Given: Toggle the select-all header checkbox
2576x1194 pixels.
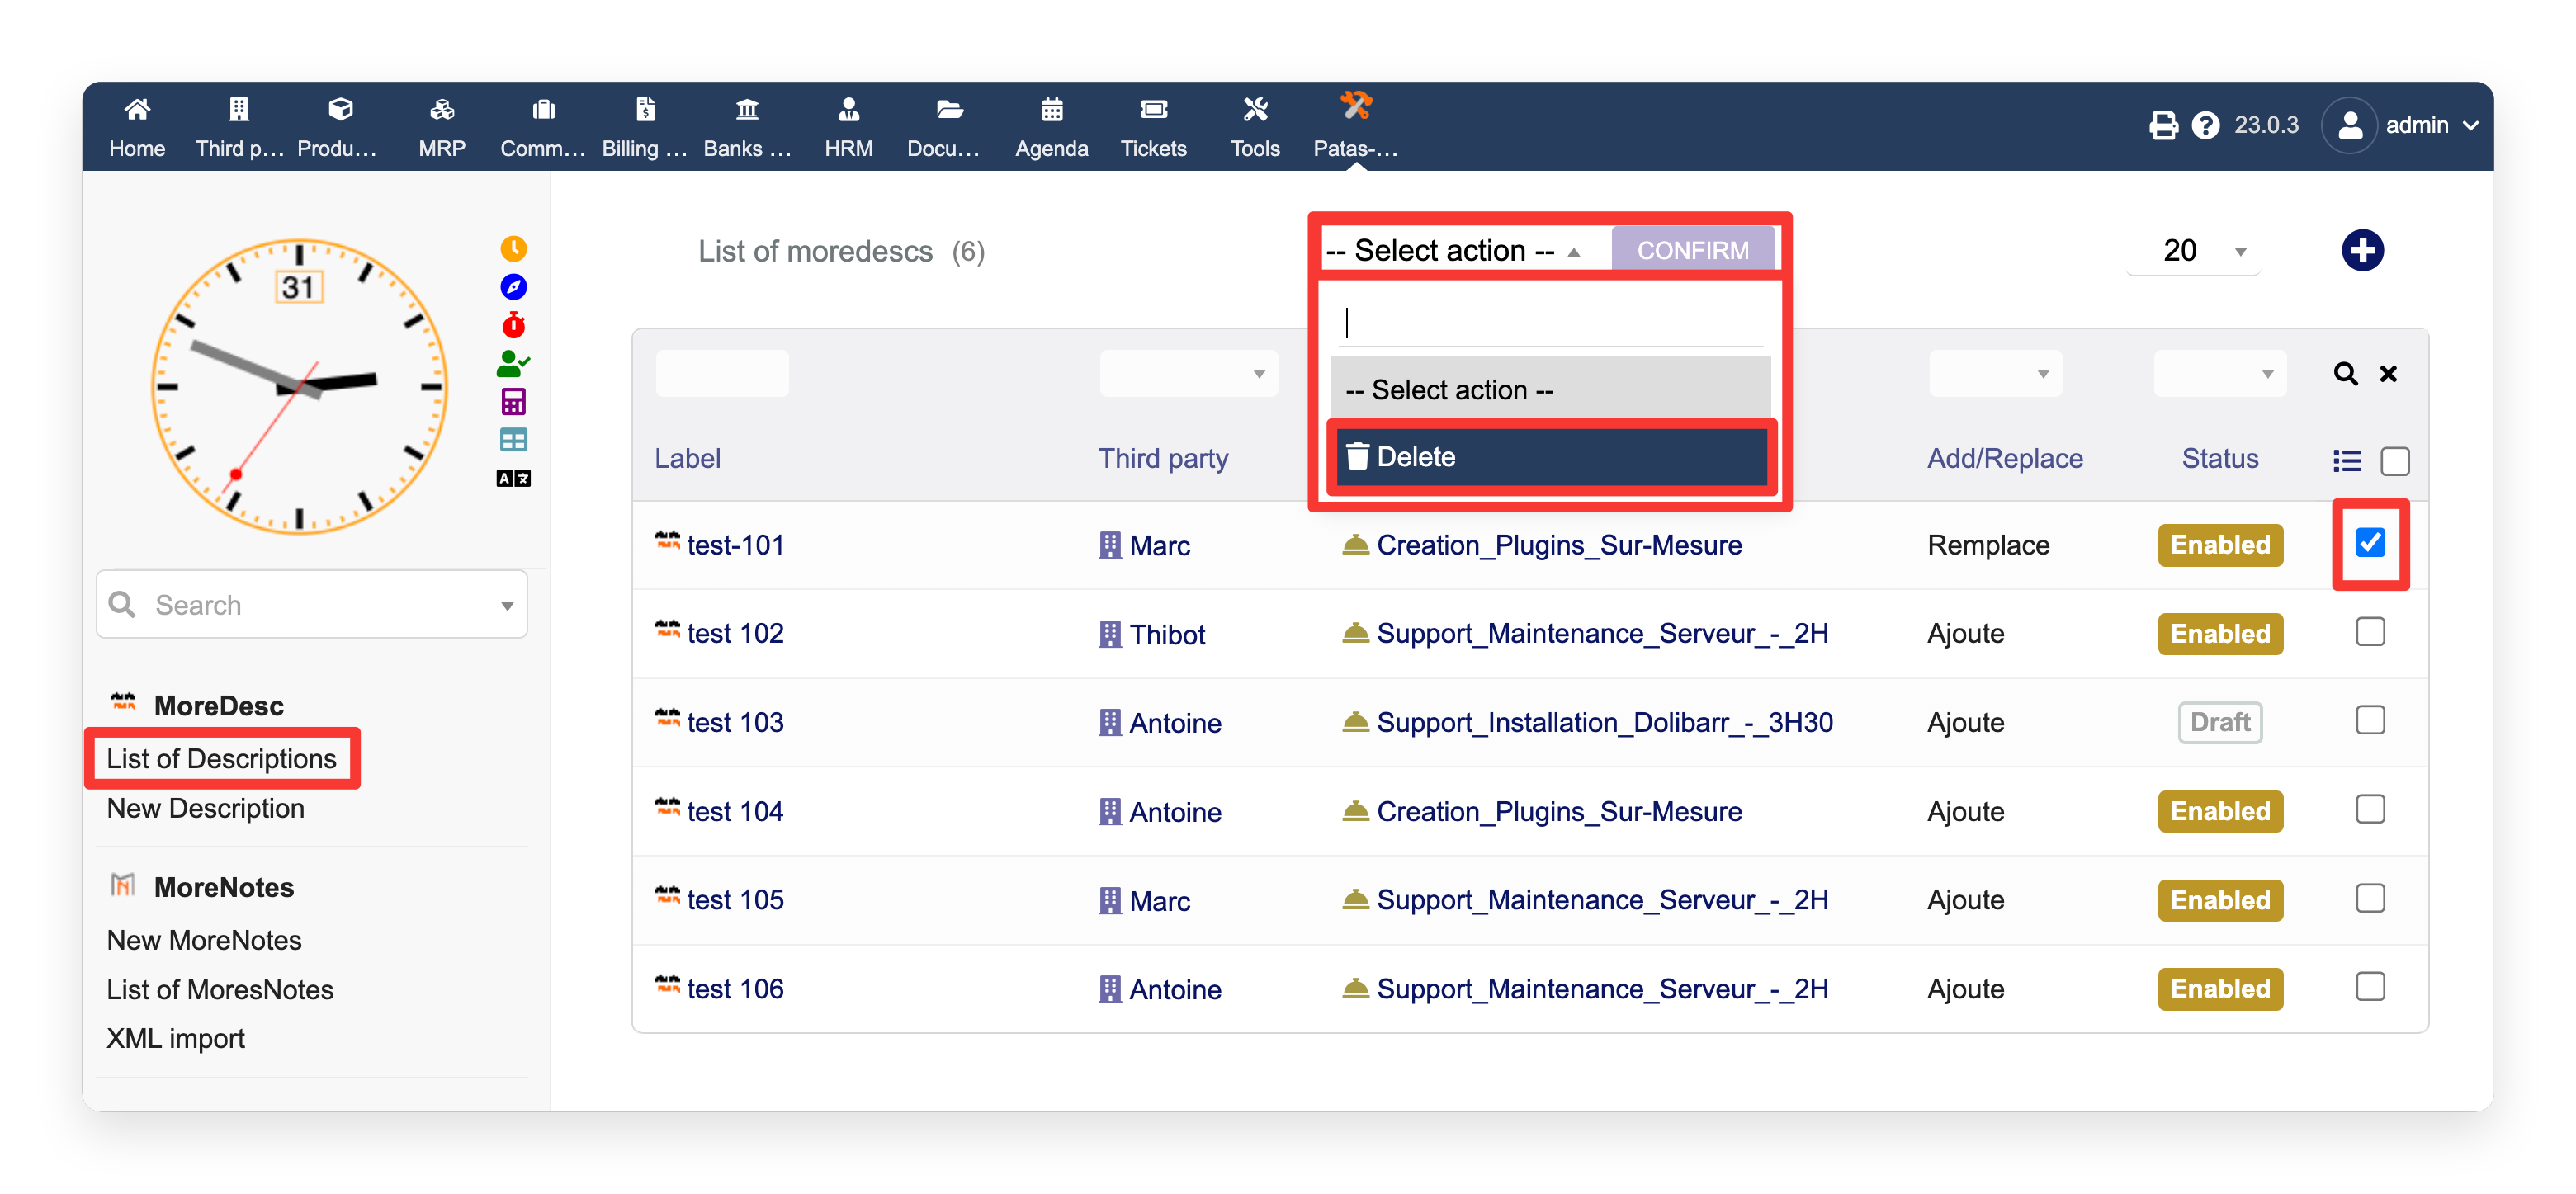Looking at the screenshot, I should [2394, 461].
